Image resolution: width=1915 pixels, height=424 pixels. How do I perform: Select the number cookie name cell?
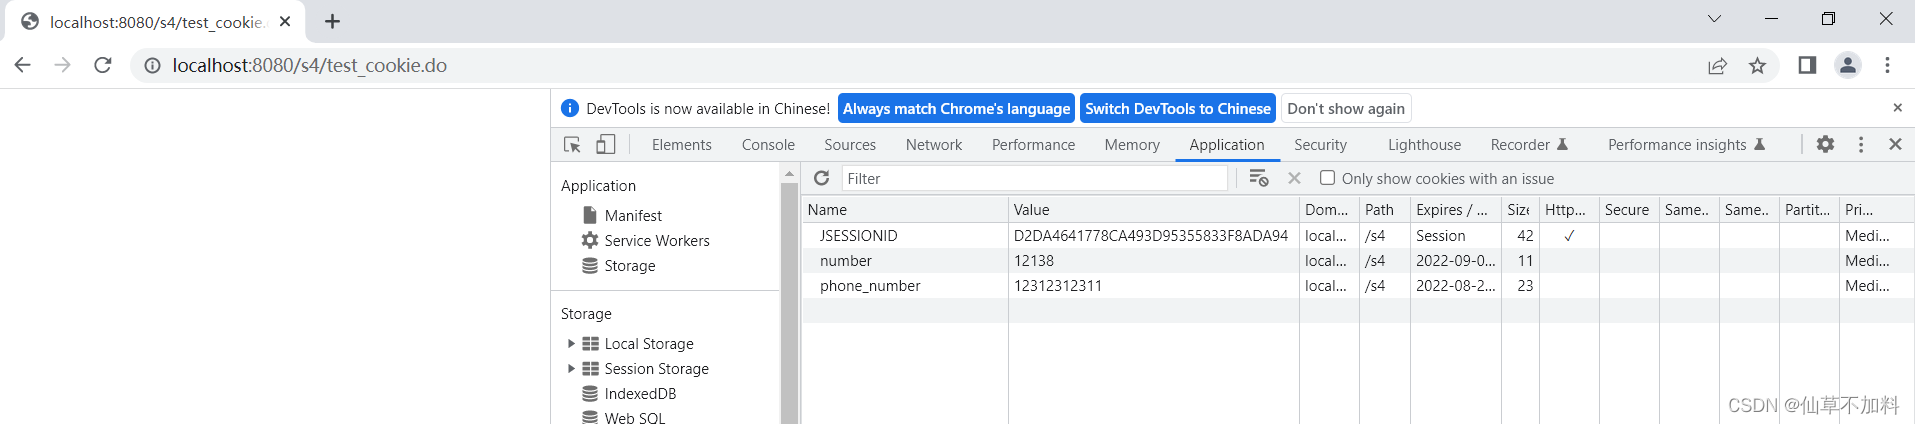click(x=904, y=260)
